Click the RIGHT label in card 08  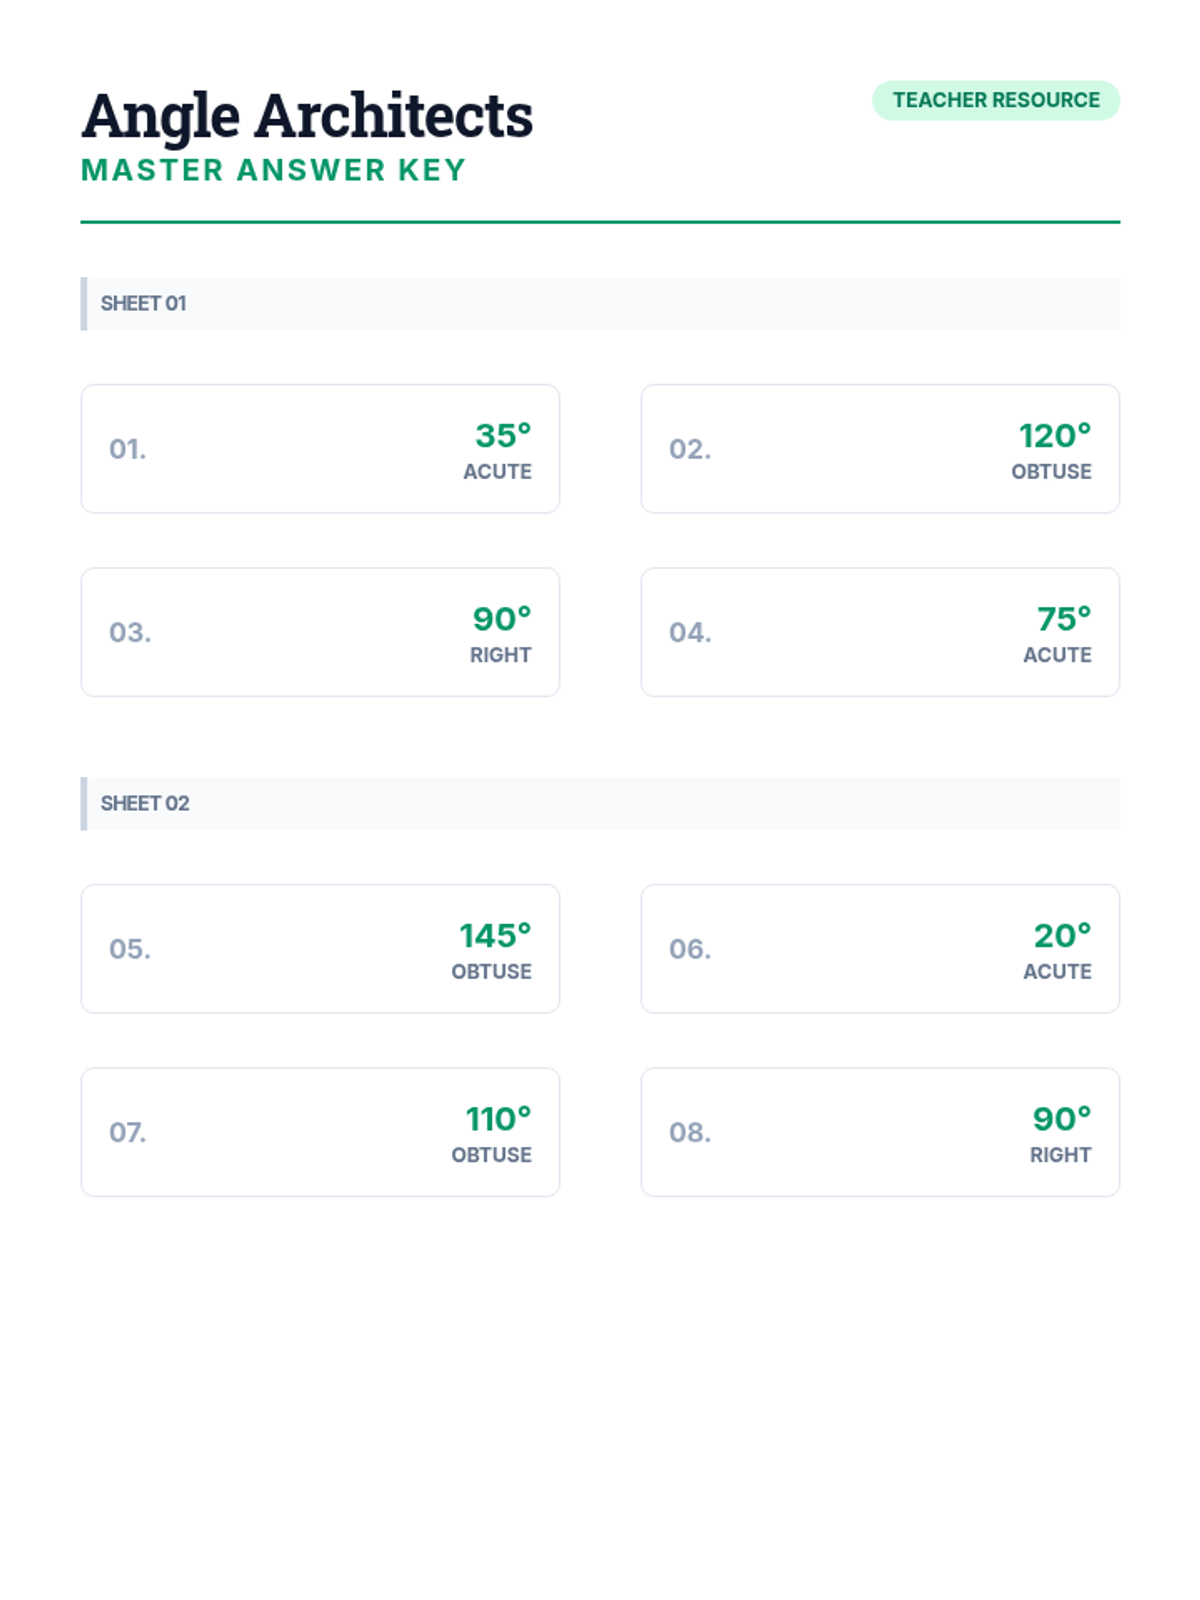click(x=1061, y=1155)
